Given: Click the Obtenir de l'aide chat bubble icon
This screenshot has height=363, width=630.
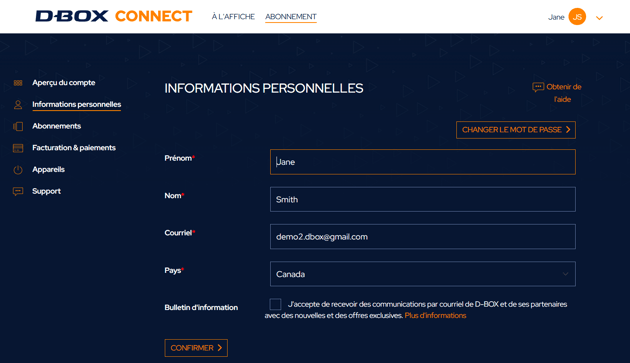Looking at the screenshot, I should tap(538, 87).
